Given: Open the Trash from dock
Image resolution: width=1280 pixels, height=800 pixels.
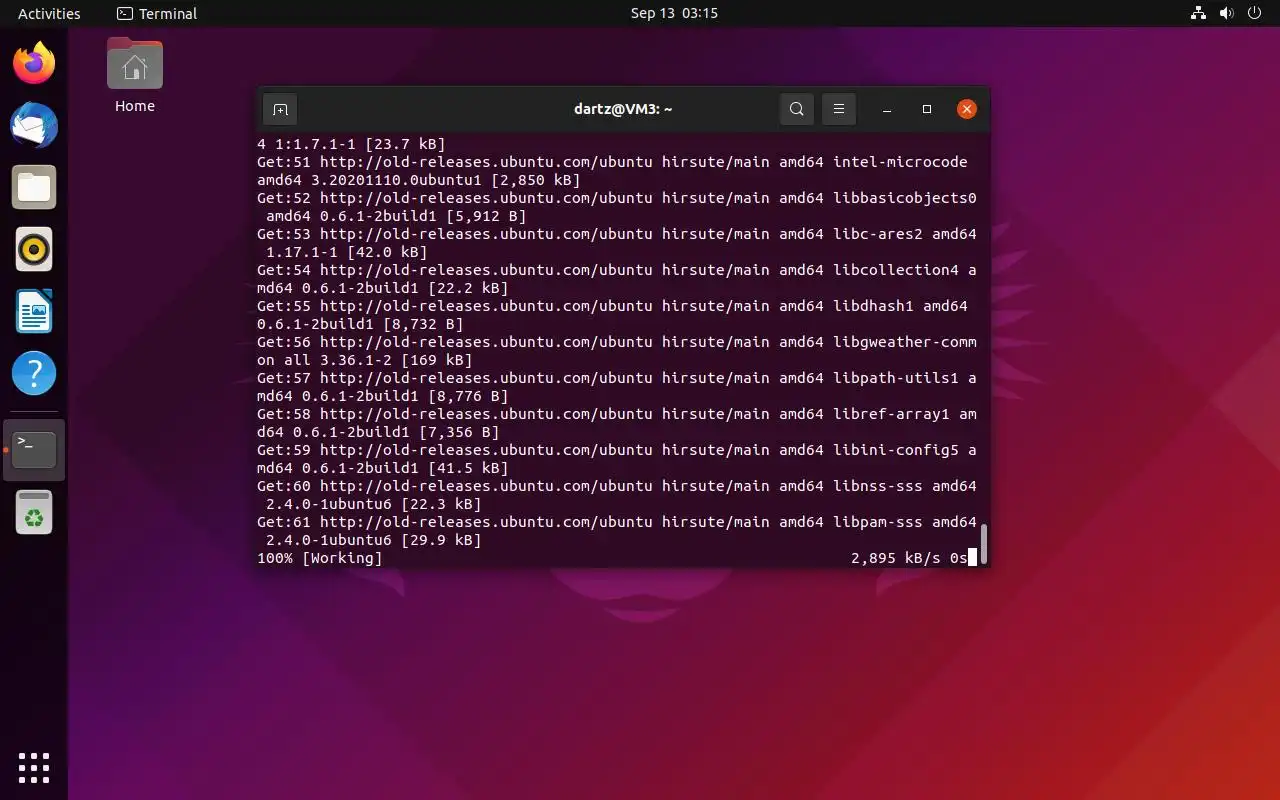Looking at the screenshot, I should point(34,513).
